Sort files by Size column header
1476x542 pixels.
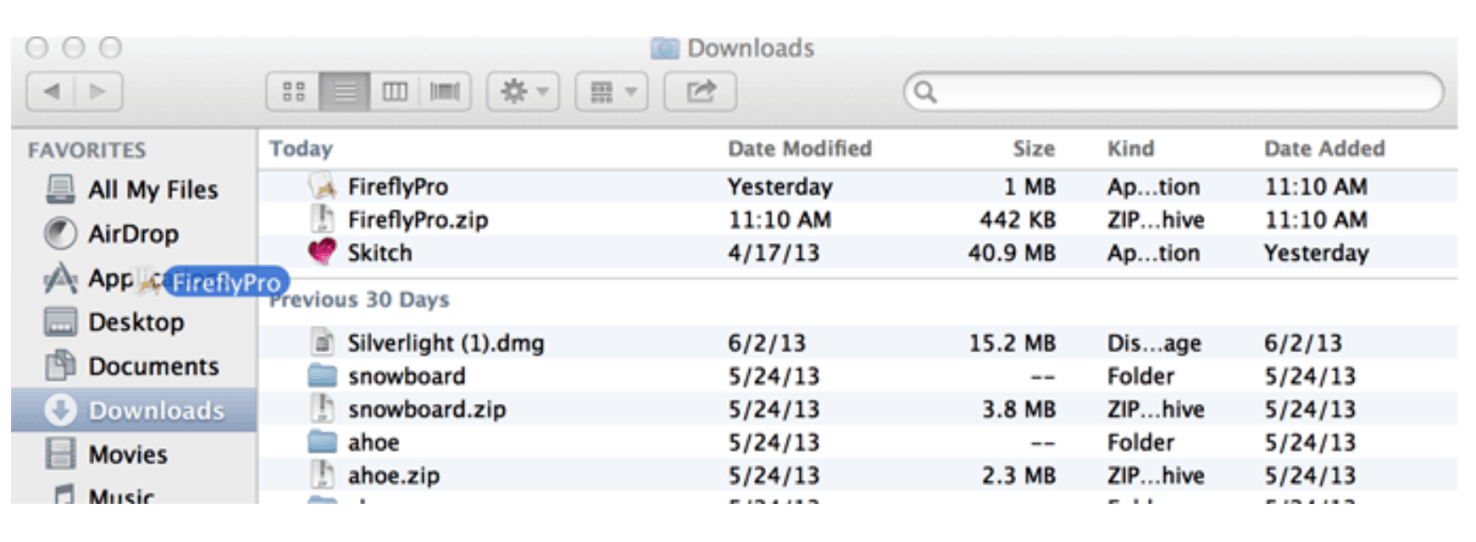(1033, 149)
